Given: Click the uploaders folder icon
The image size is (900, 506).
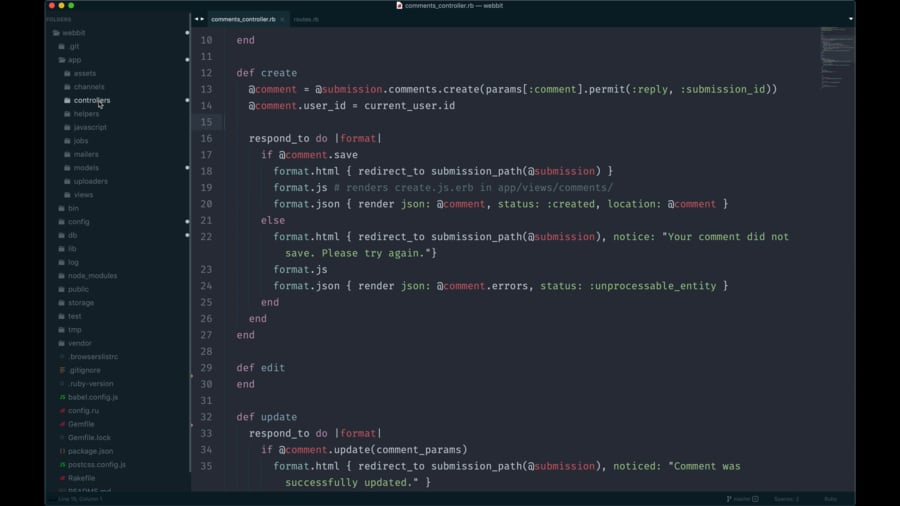Looking at the screenshot, I should [67, 181].
